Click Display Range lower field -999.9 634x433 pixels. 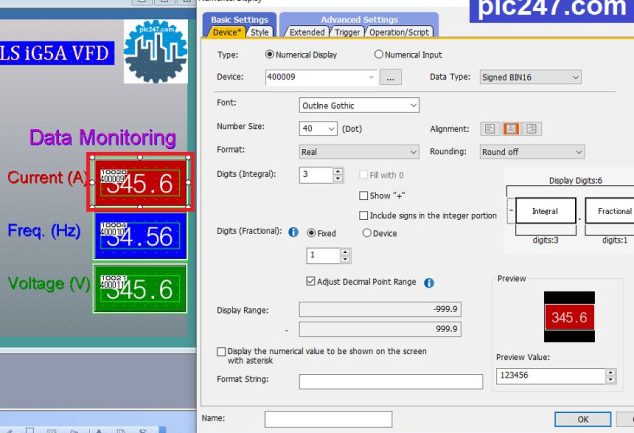(x=380, y=309)
